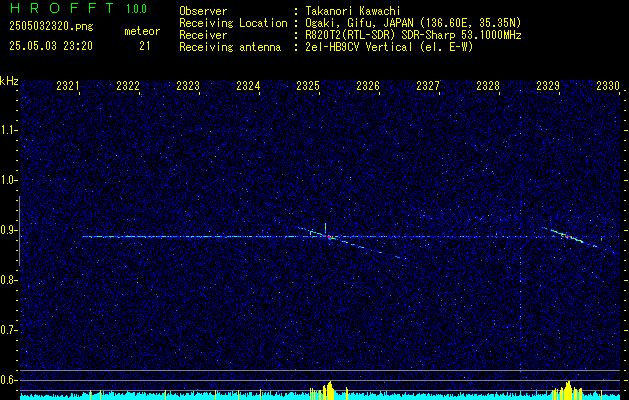The width and height of the screenshot is (629, 400).
Task: Select the filename 2505032320.png
Action: [51, 27]
